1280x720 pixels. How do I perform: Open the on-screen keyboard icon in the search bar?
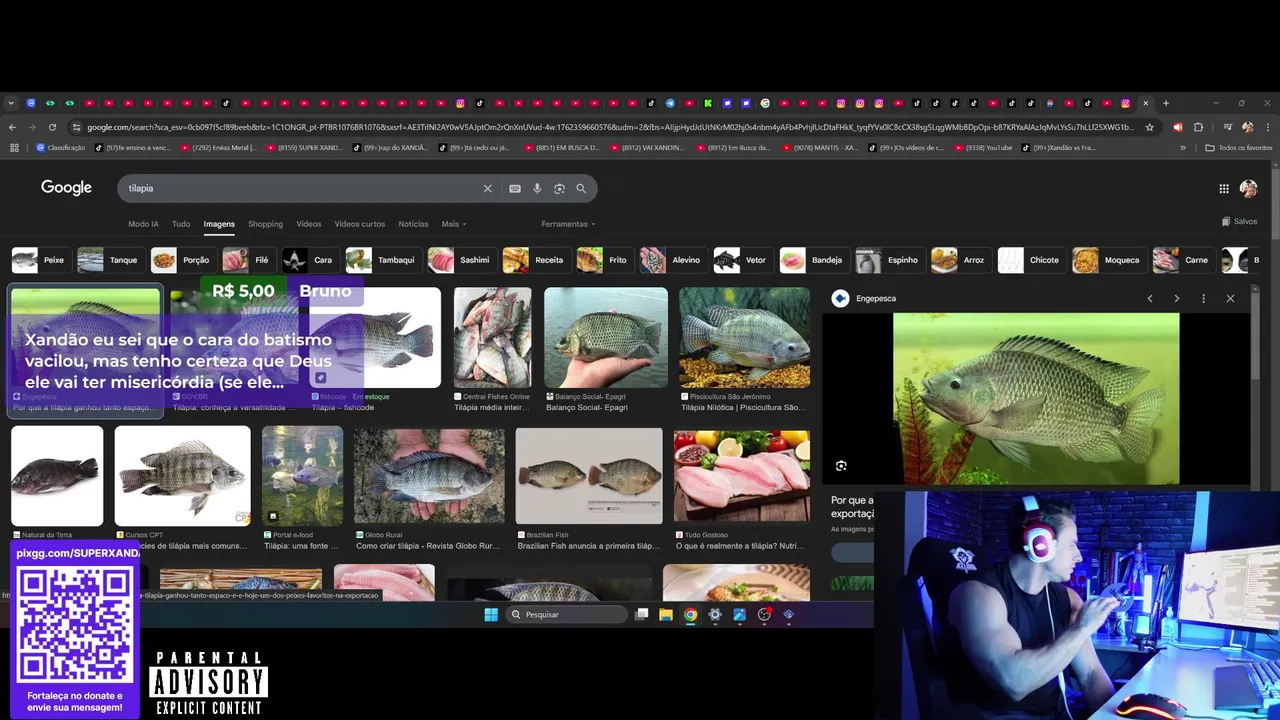tap(515, 188)
